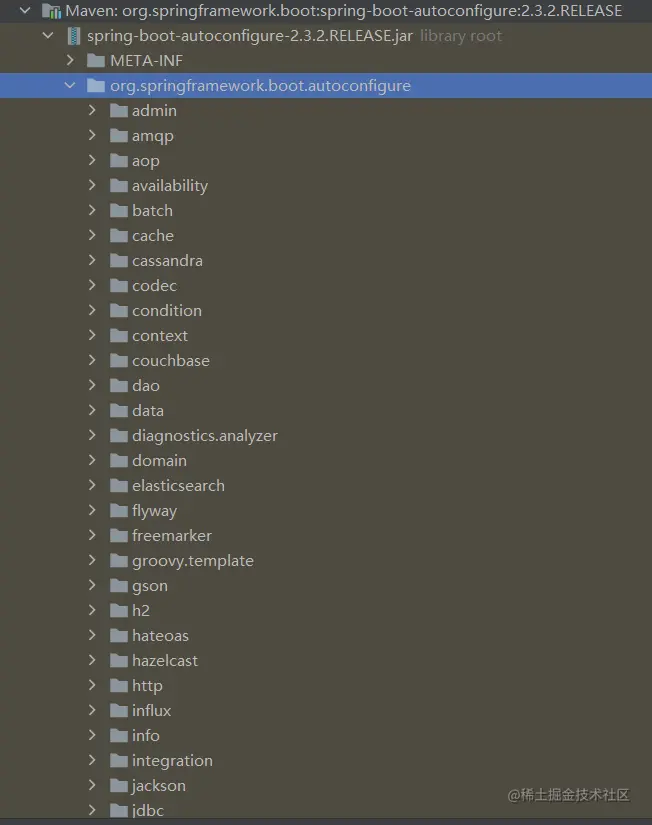Click the couchbase folder icon
This screenshot has height=825, width=652.
coord(119,360)
